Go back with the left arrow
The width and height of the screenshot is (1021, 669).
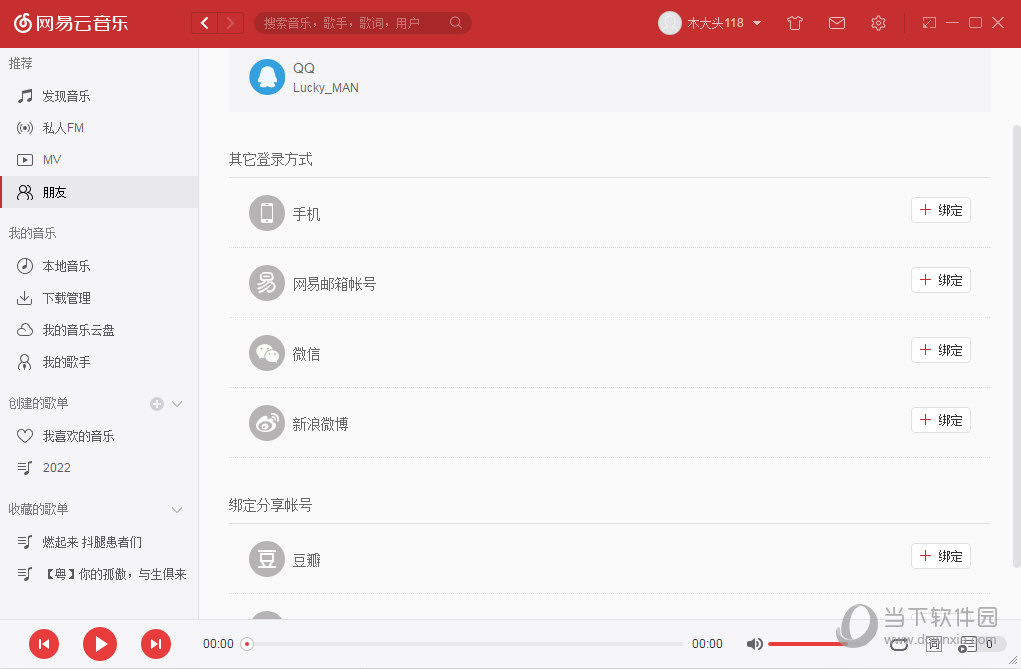point(204,23)
